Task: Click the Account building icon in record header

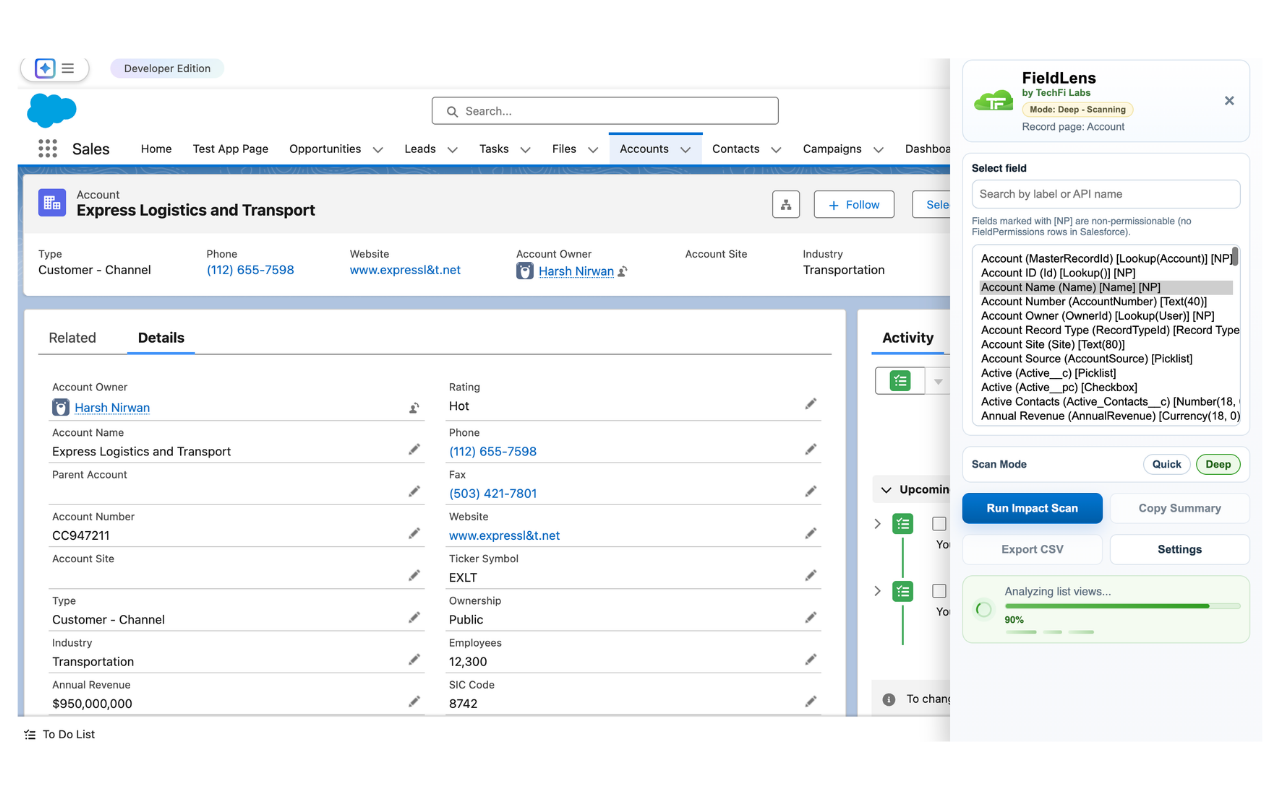Action: tap(52, 203)
